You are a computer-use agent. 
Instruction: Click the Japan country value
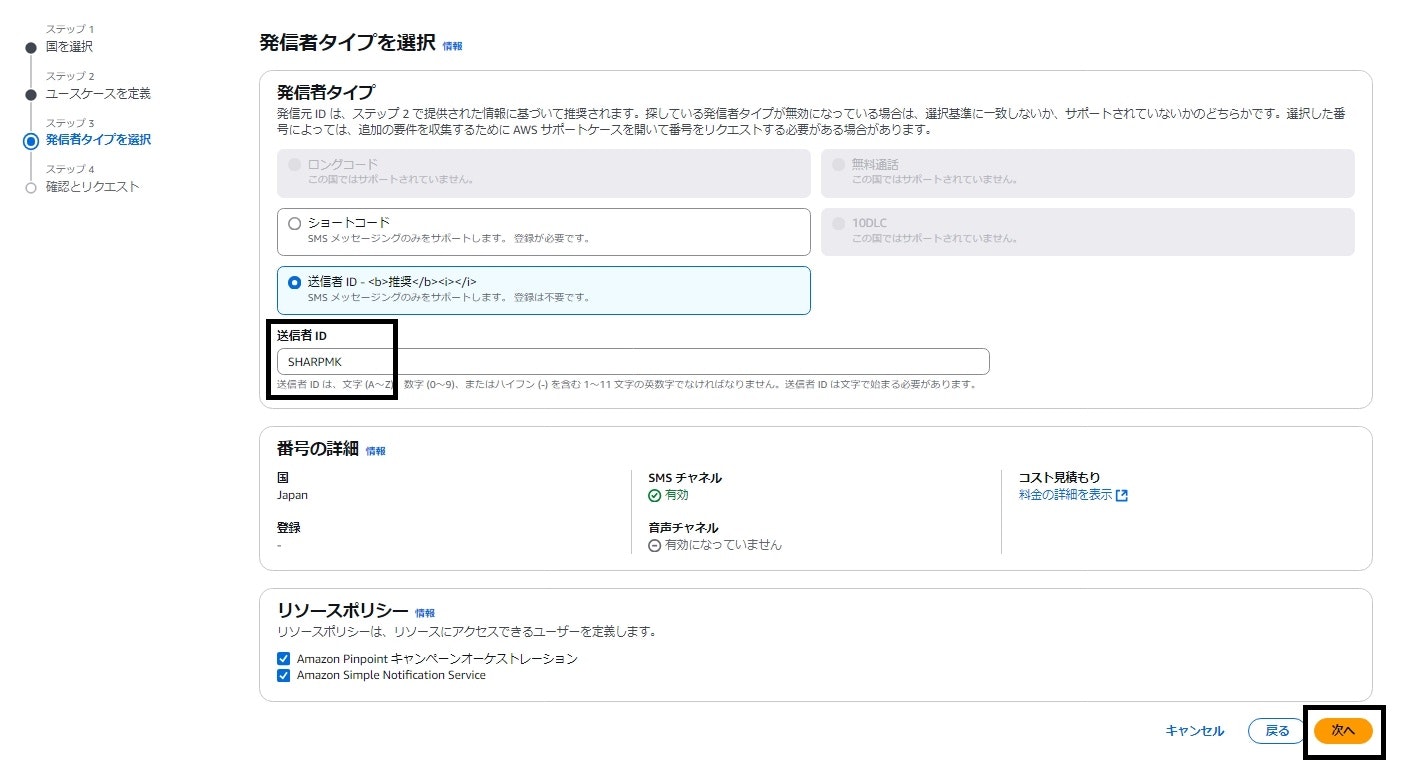pos(293,495)
